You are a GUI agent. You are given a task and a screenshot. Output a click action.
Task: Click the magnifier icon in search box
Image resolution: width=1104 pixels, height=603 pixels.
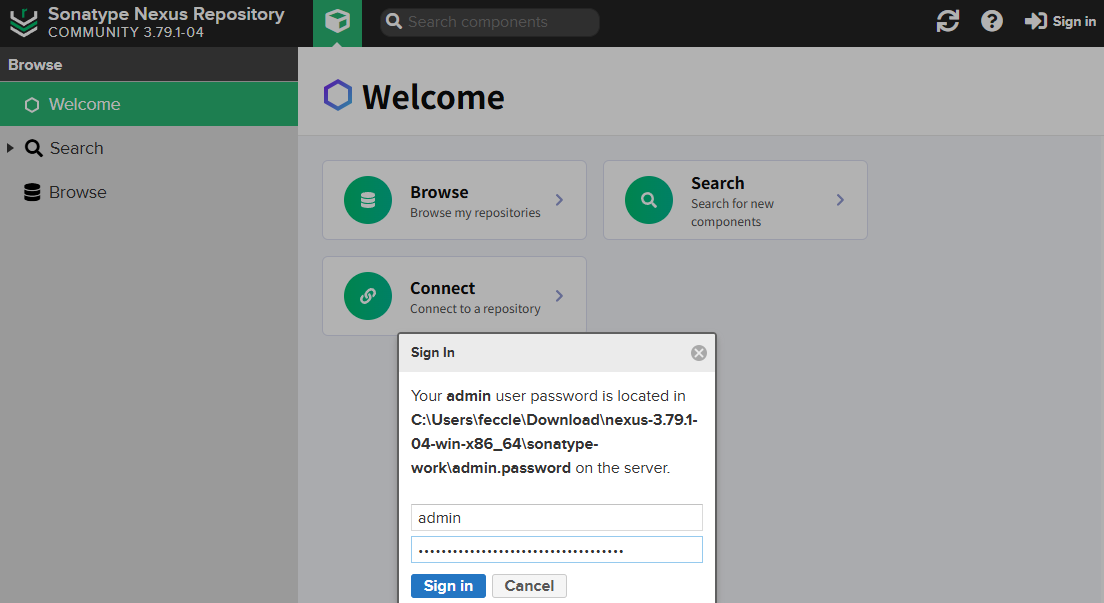pos(394,22)
